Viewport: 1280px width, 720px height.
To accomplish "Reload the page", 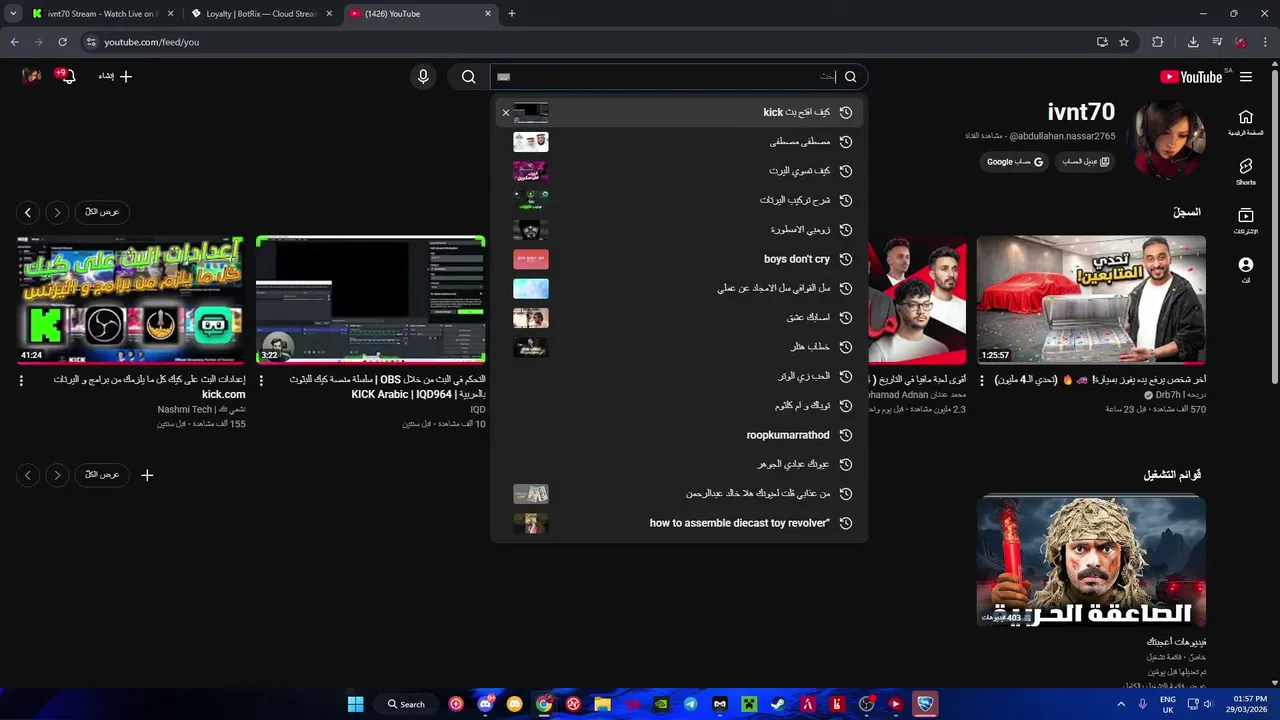I will click(62, 42).
